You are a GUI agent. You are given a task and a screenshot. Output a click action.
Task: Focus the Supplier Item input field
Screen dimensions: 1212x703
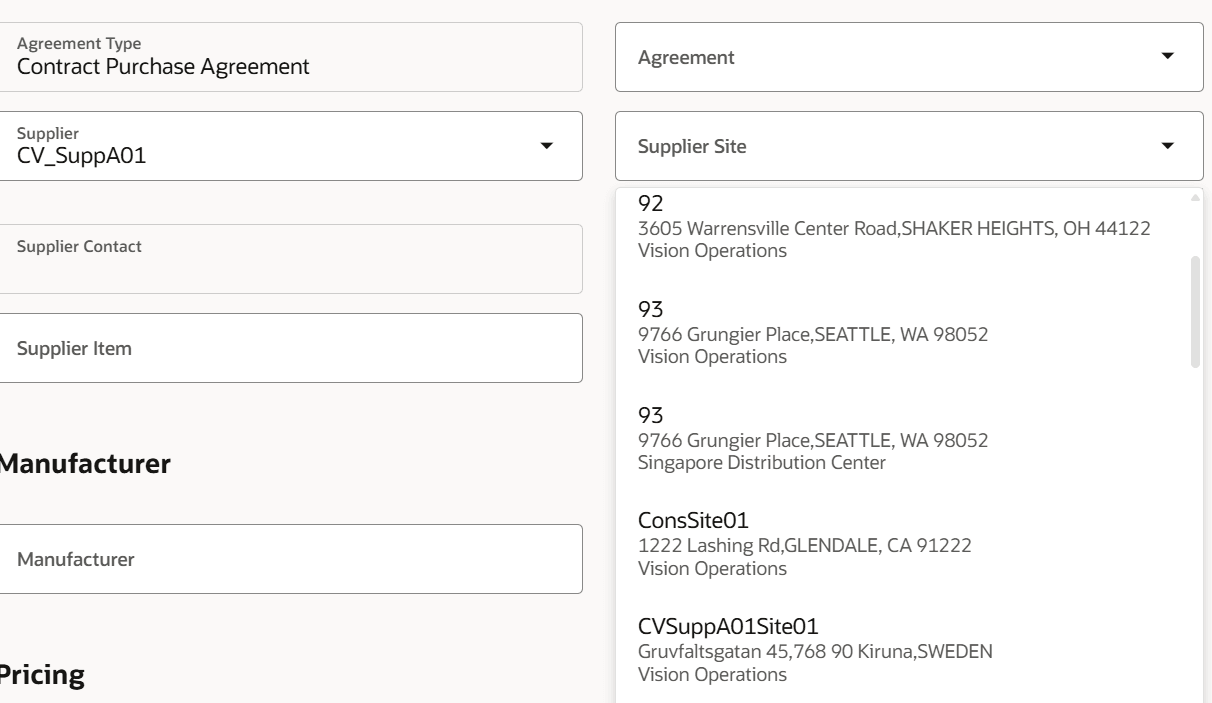[290, 348]
